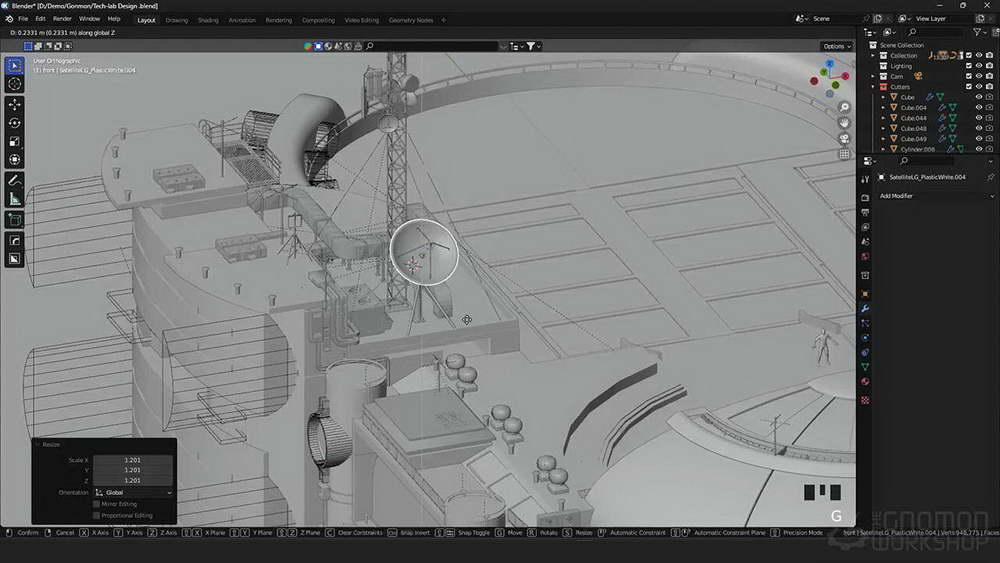
Task: Select the Select Box tool
Action: tap(15, 66)
